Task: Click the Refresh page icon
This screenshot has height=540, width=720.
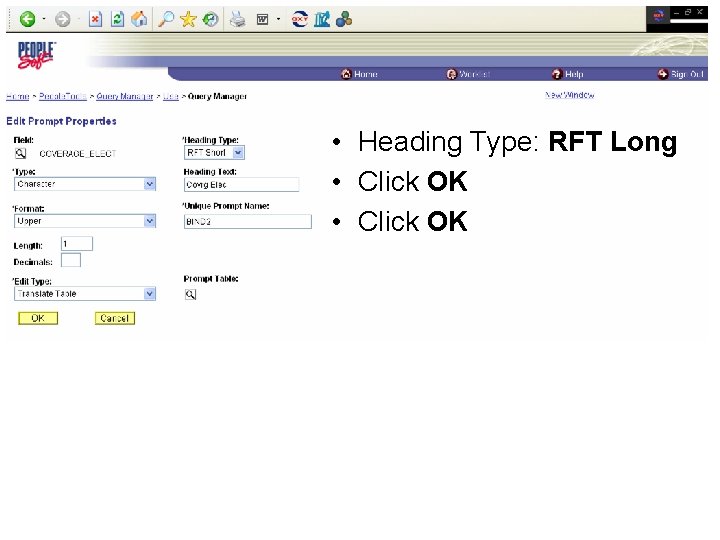Action: click(118, 19)
